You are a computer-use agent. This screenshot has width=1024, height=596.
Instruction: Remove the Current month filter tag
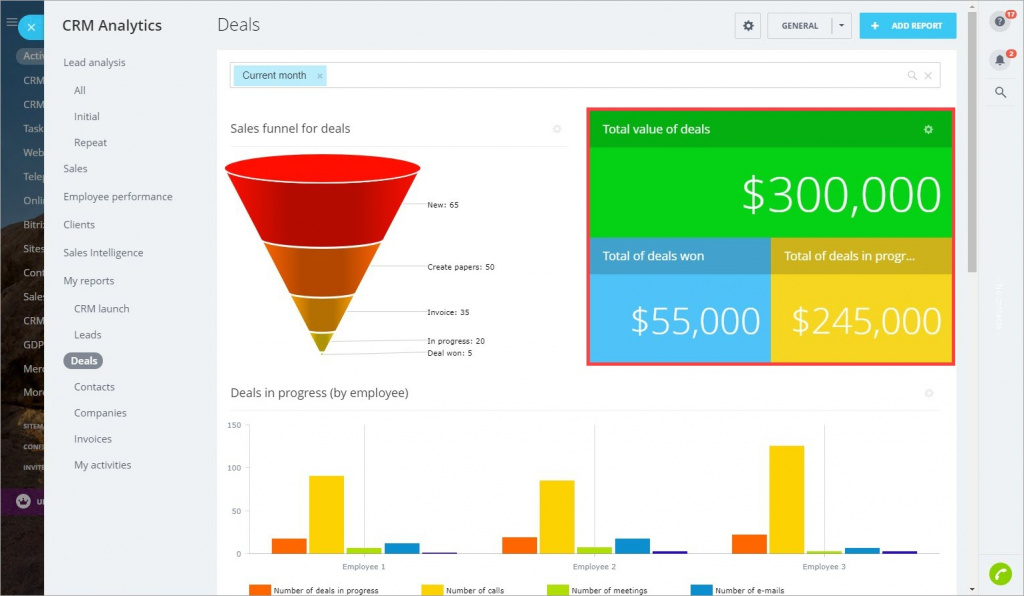pyautogui.click(x=318, y=75)
